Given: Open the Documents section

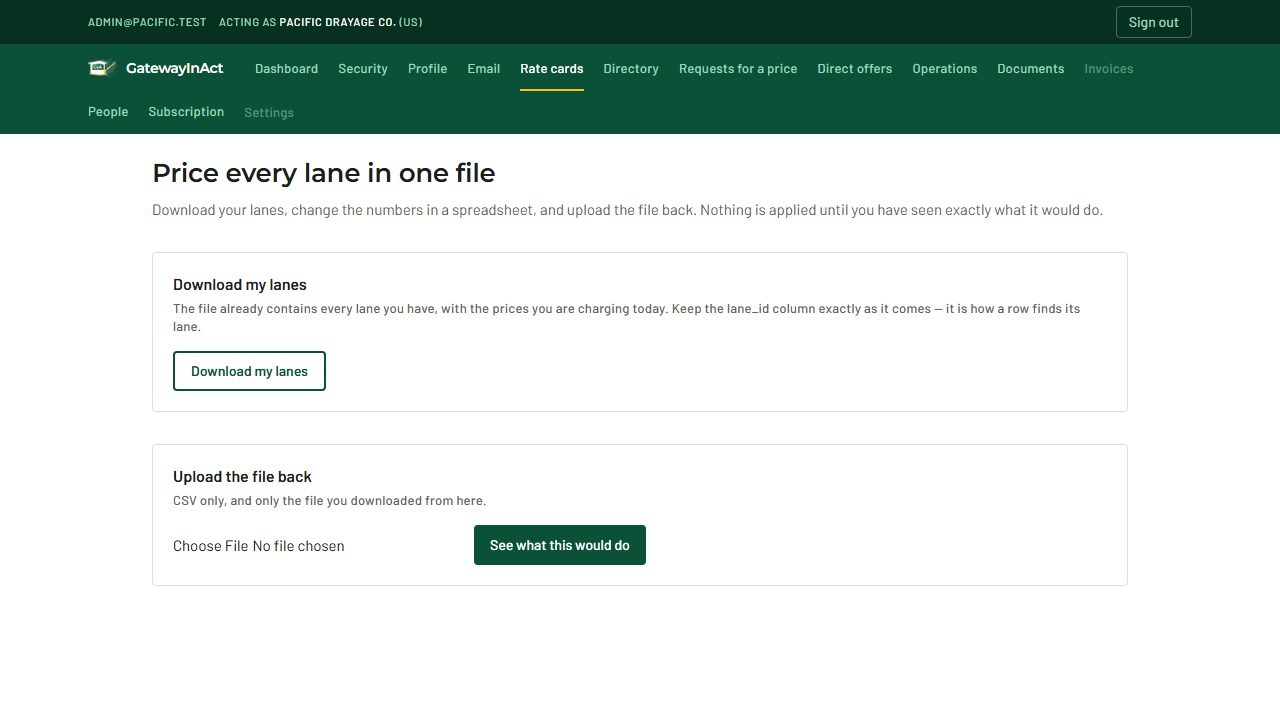Looking at the screenshot, I should pos(1031,69).
